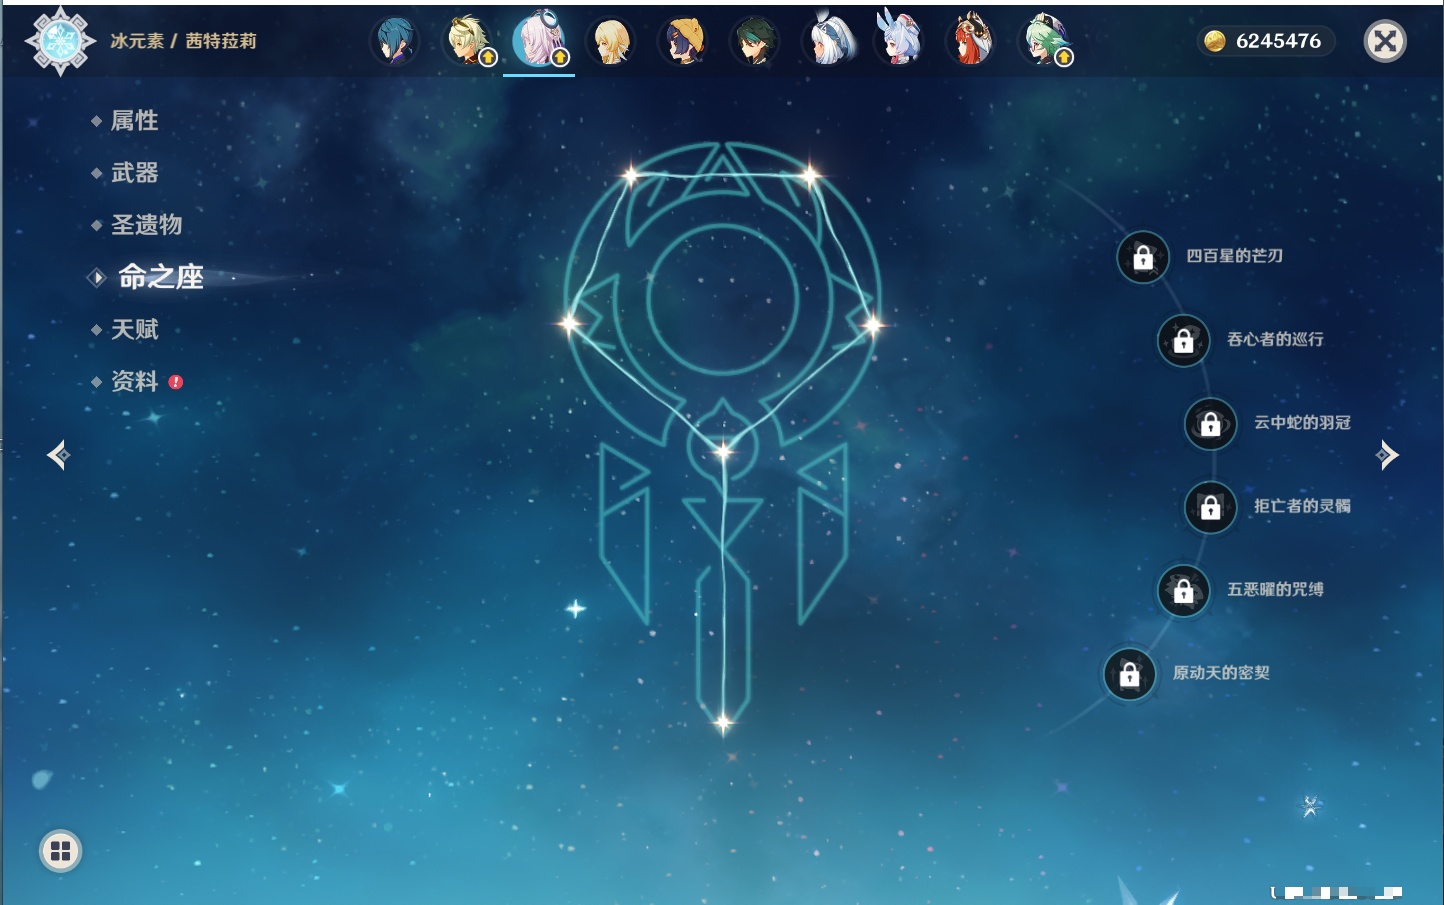Select the blonde Traveler avatar

pos(611,41)
